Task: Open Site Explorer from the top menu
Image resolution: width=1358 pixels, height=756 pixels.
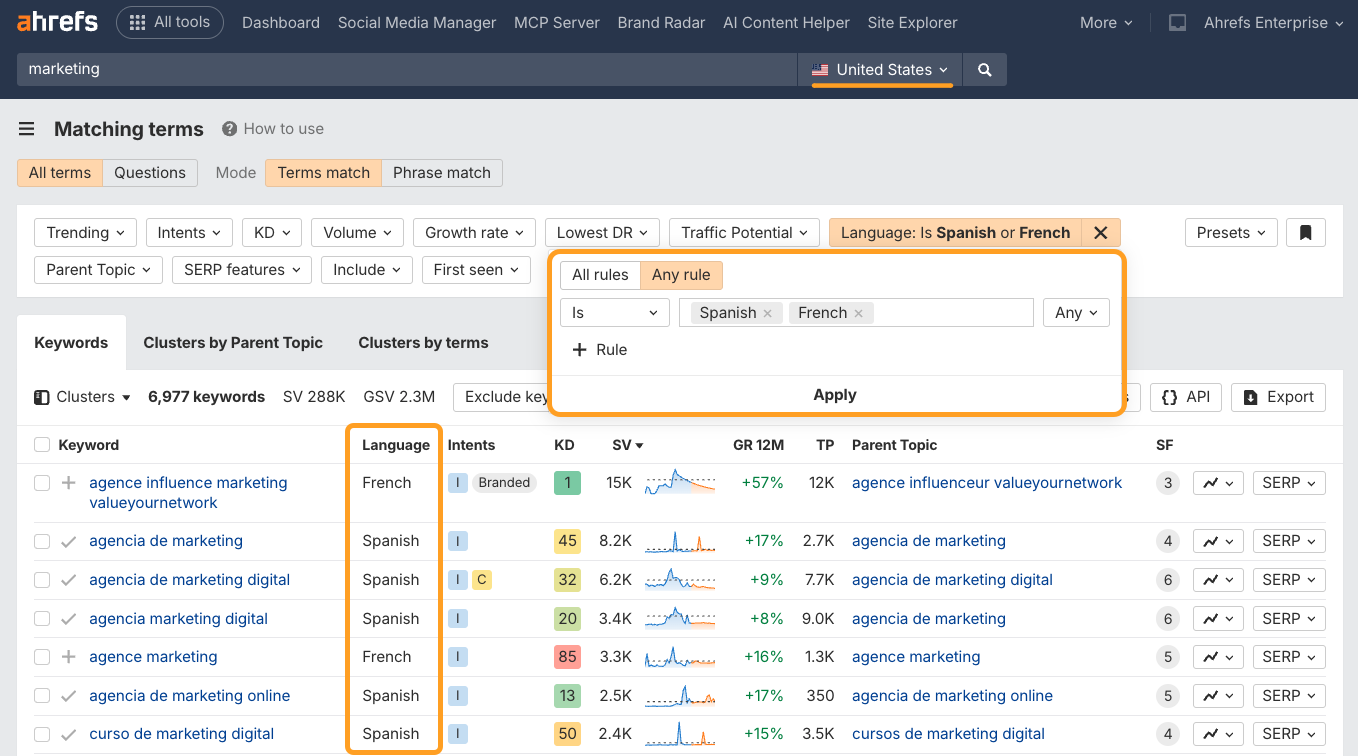Action: [912, 22]
